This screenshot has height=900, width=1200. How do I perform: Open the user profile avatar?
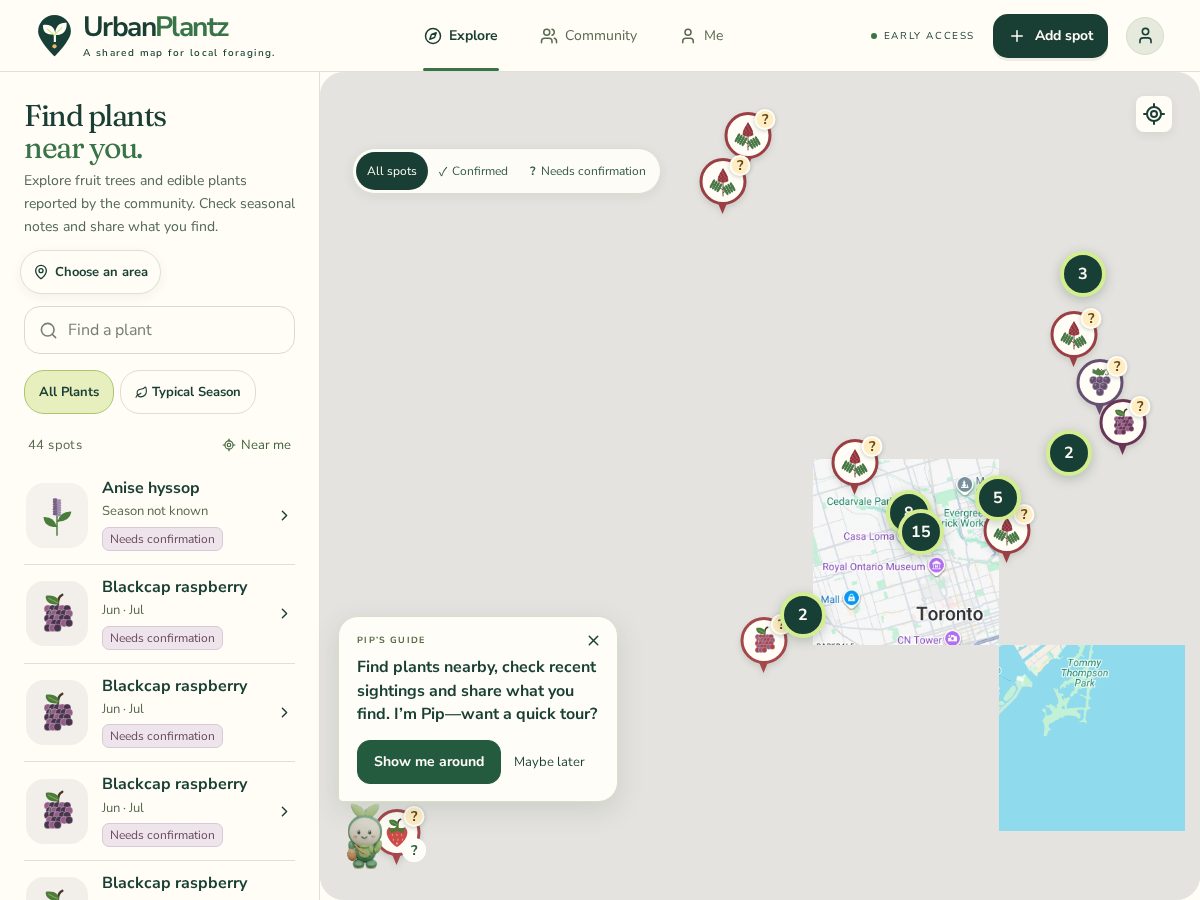pos(1145,36)
